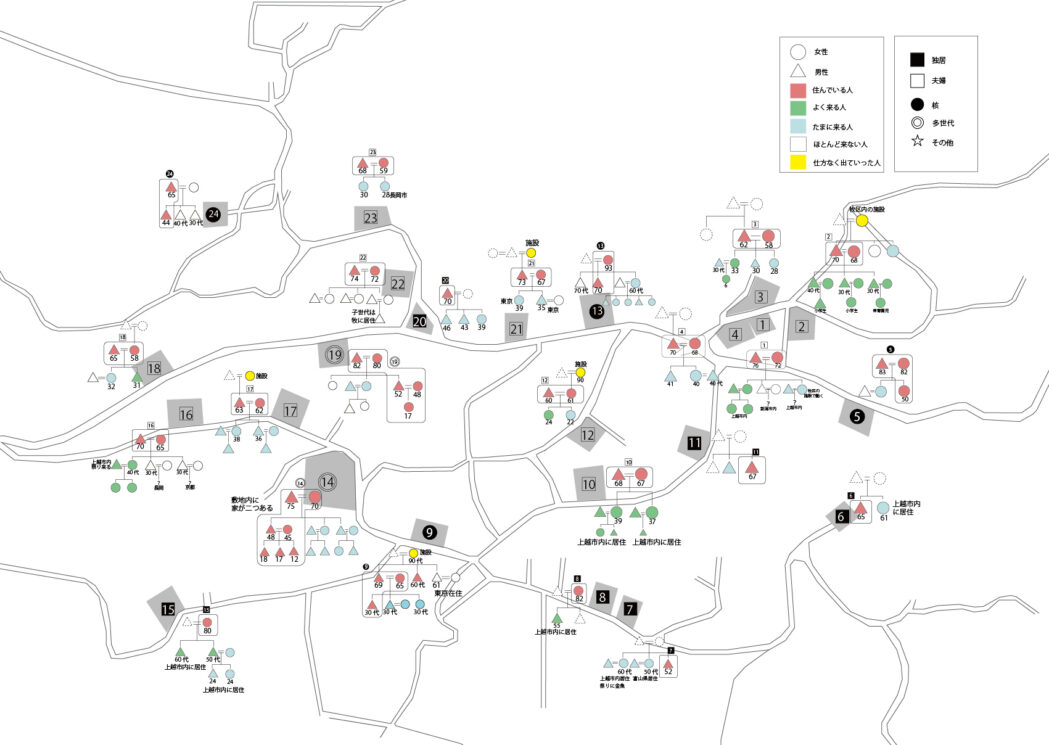Image resolution: width=1049 pixels, height=745 pixels.
Task: Pick the red 住んでいる人 legend swatch
Action: point(797,90)
